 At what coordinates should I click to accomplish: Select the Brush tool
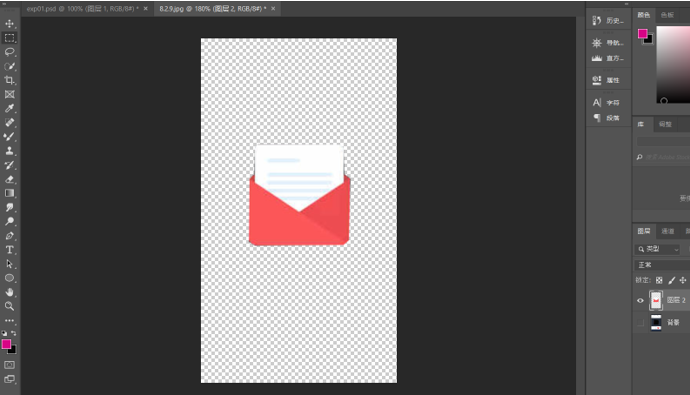(9, 137)
